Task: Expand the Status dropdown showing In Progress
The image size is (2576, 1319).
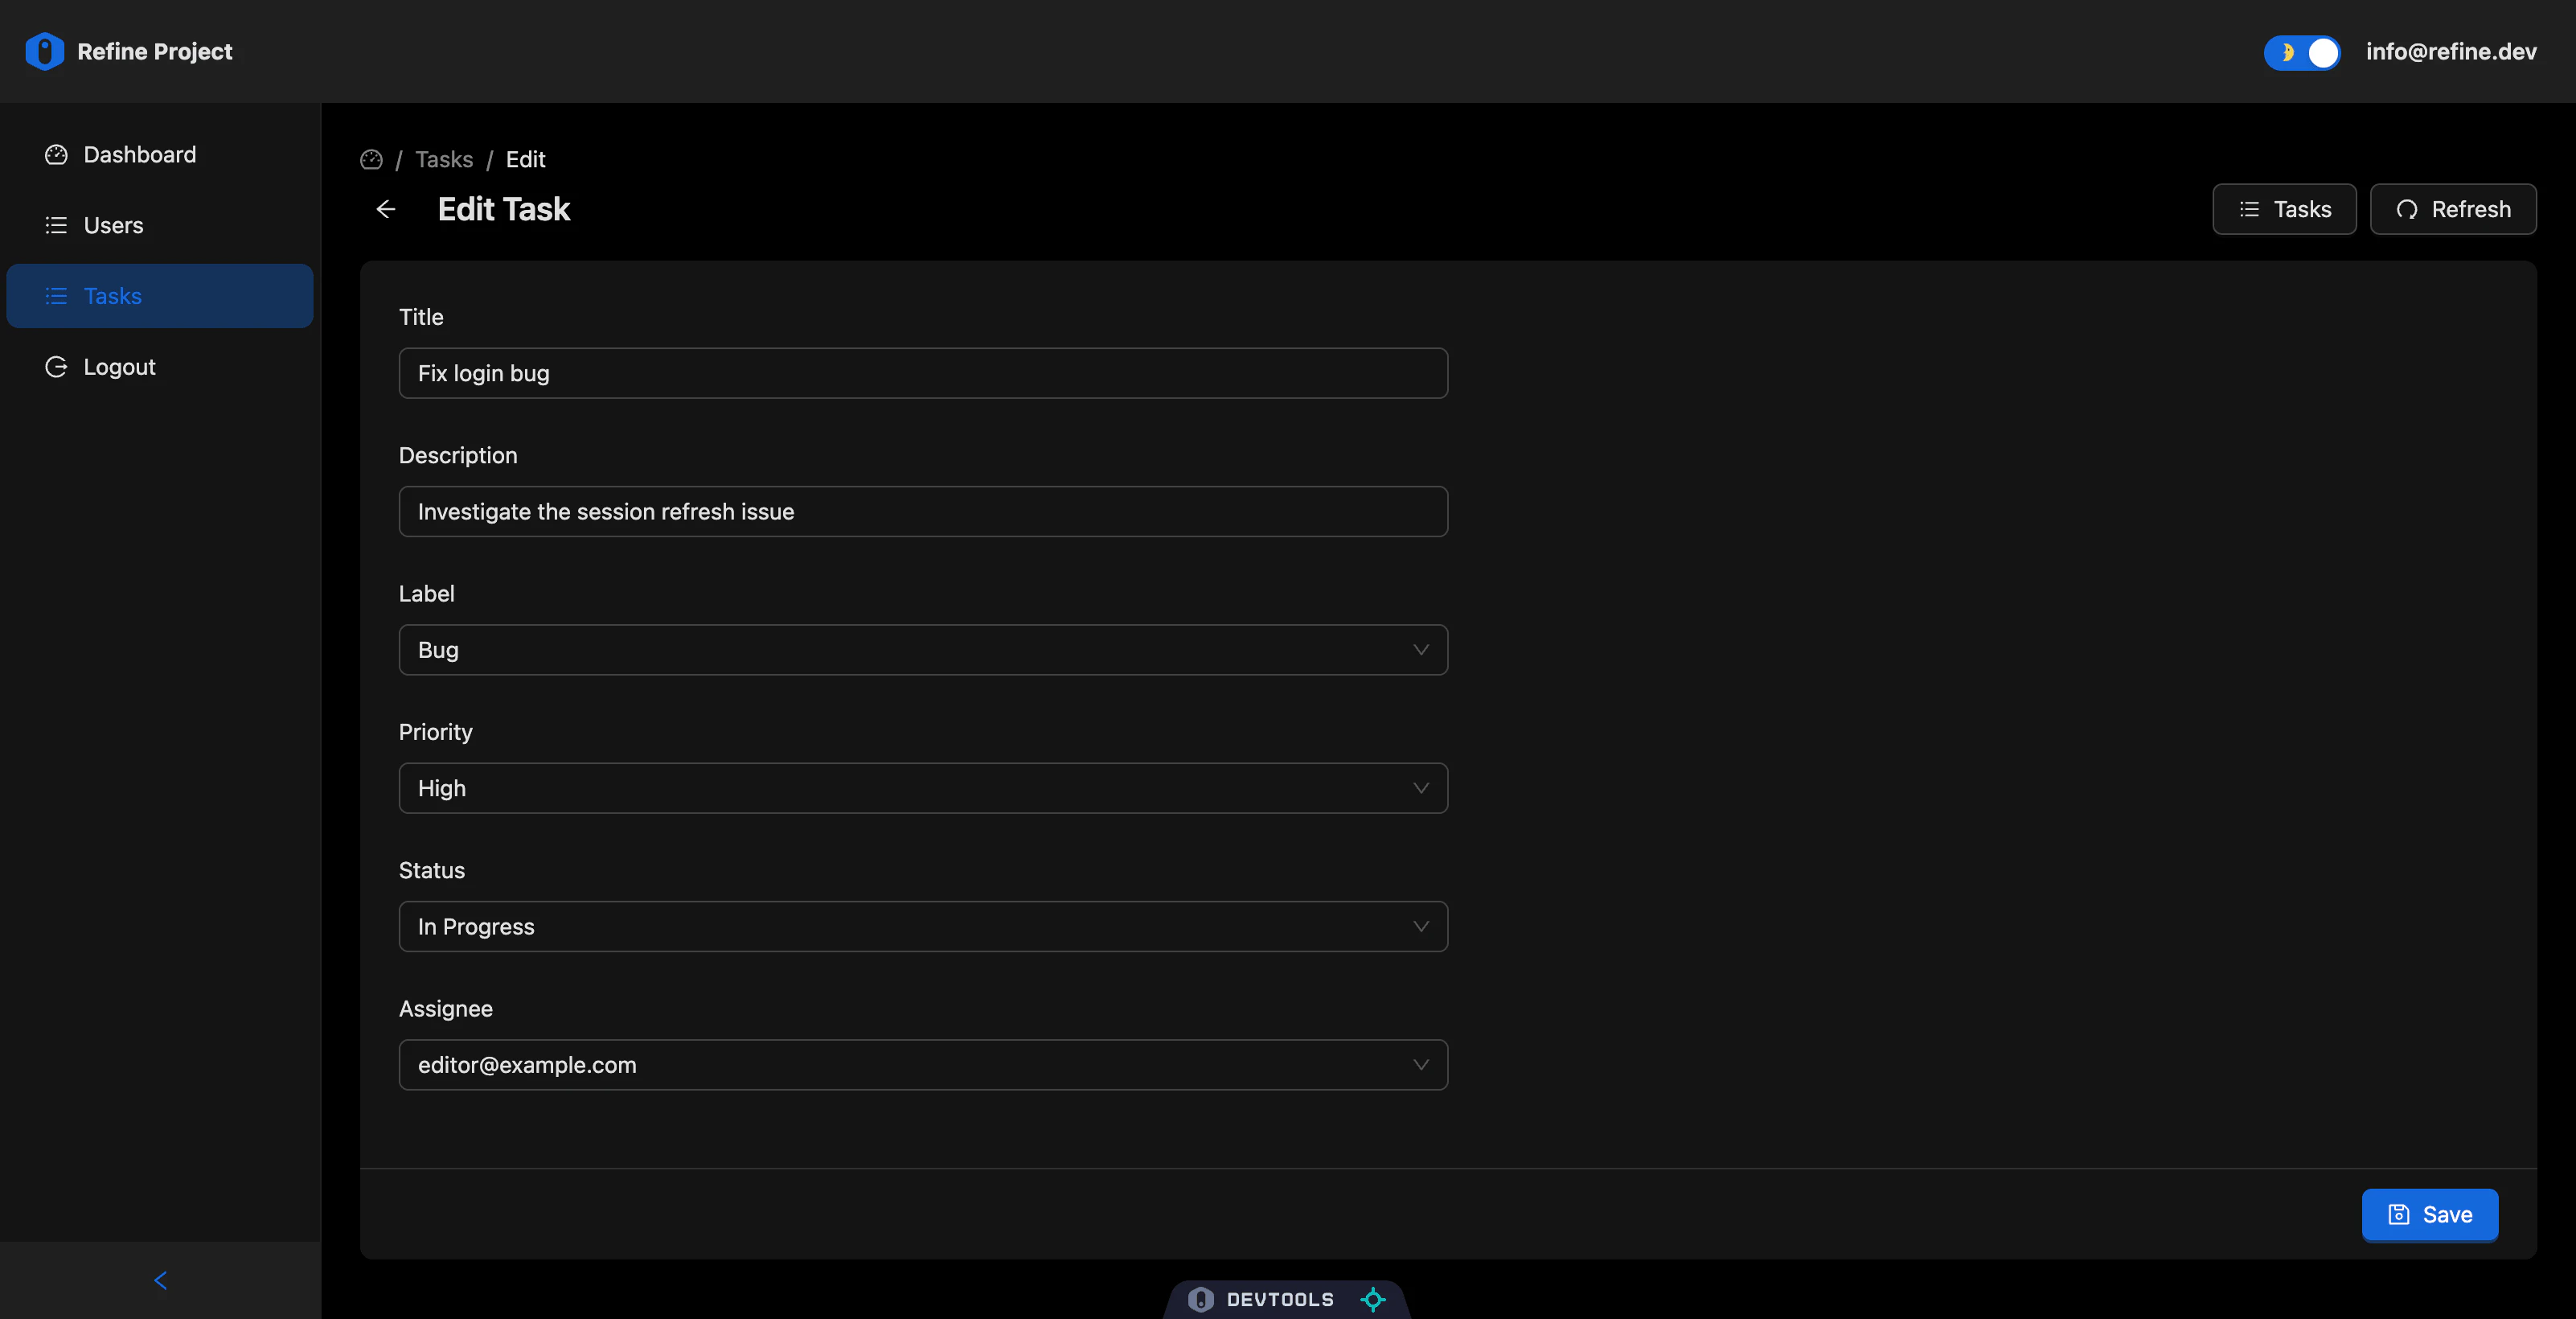Action: coord(922,926)
